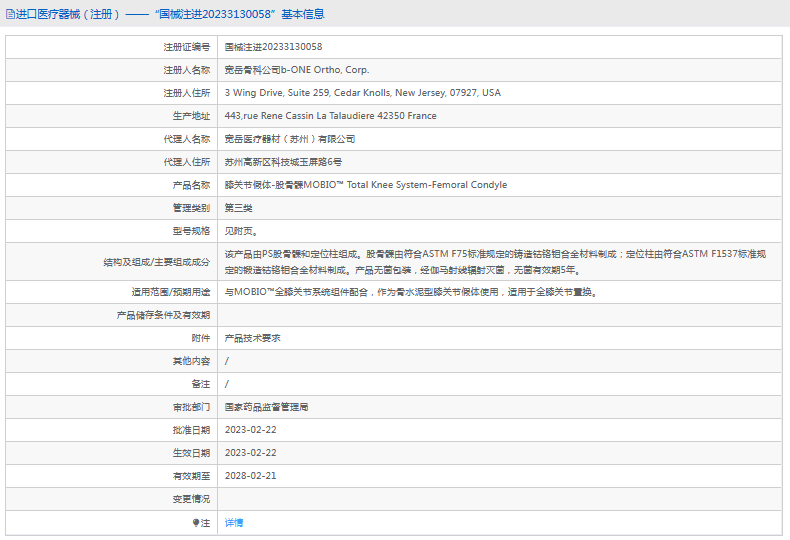Viewport: 790px width, 540px height.
Task: Click the 结构及组成/主要组成成分 row label
Action: click(x=156, y=262)
